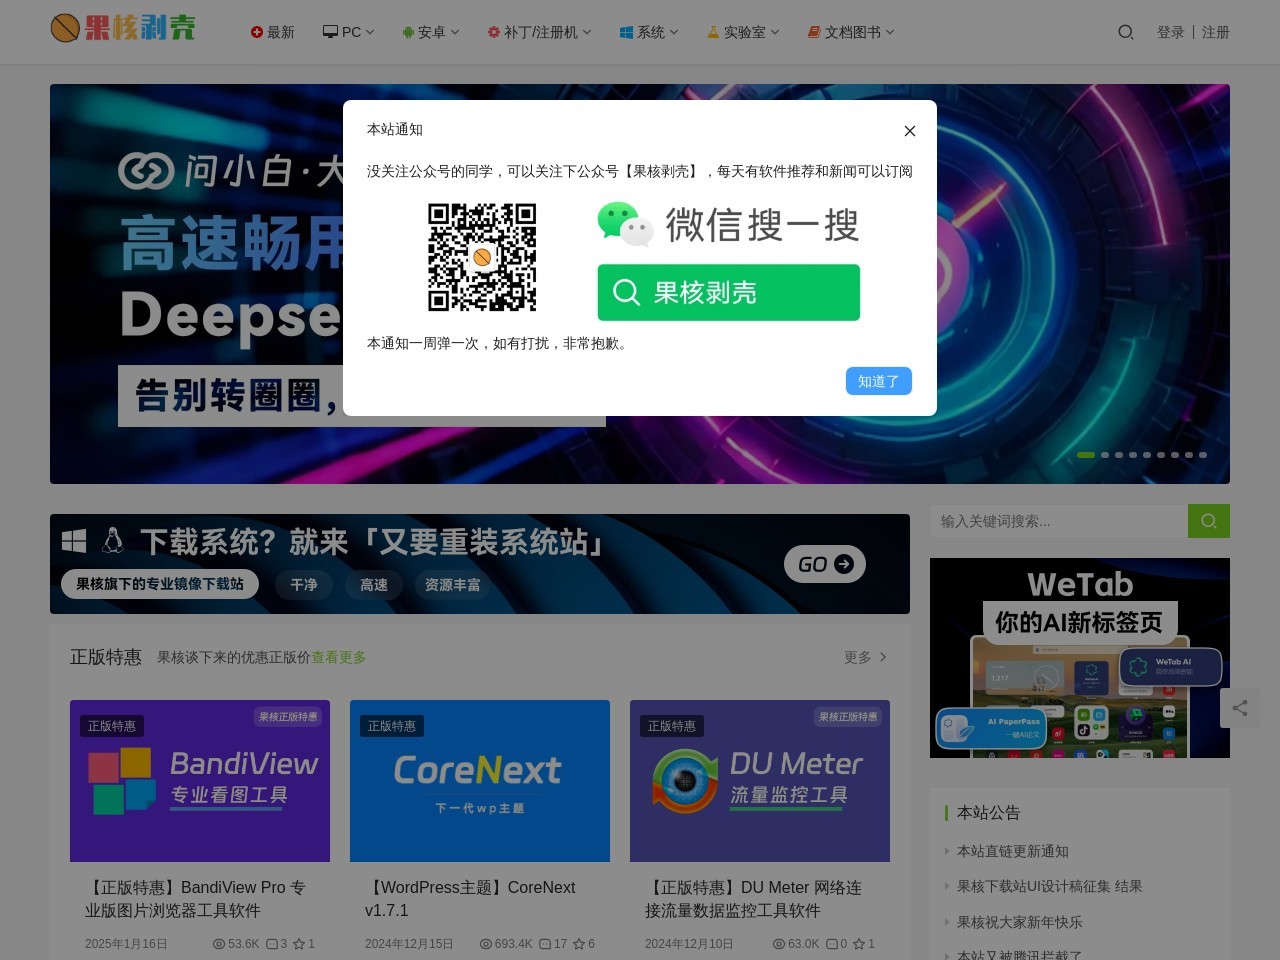Click views icon on BandiView card
This screenshot has width=1280, height=960.
(x=219, y=944)
